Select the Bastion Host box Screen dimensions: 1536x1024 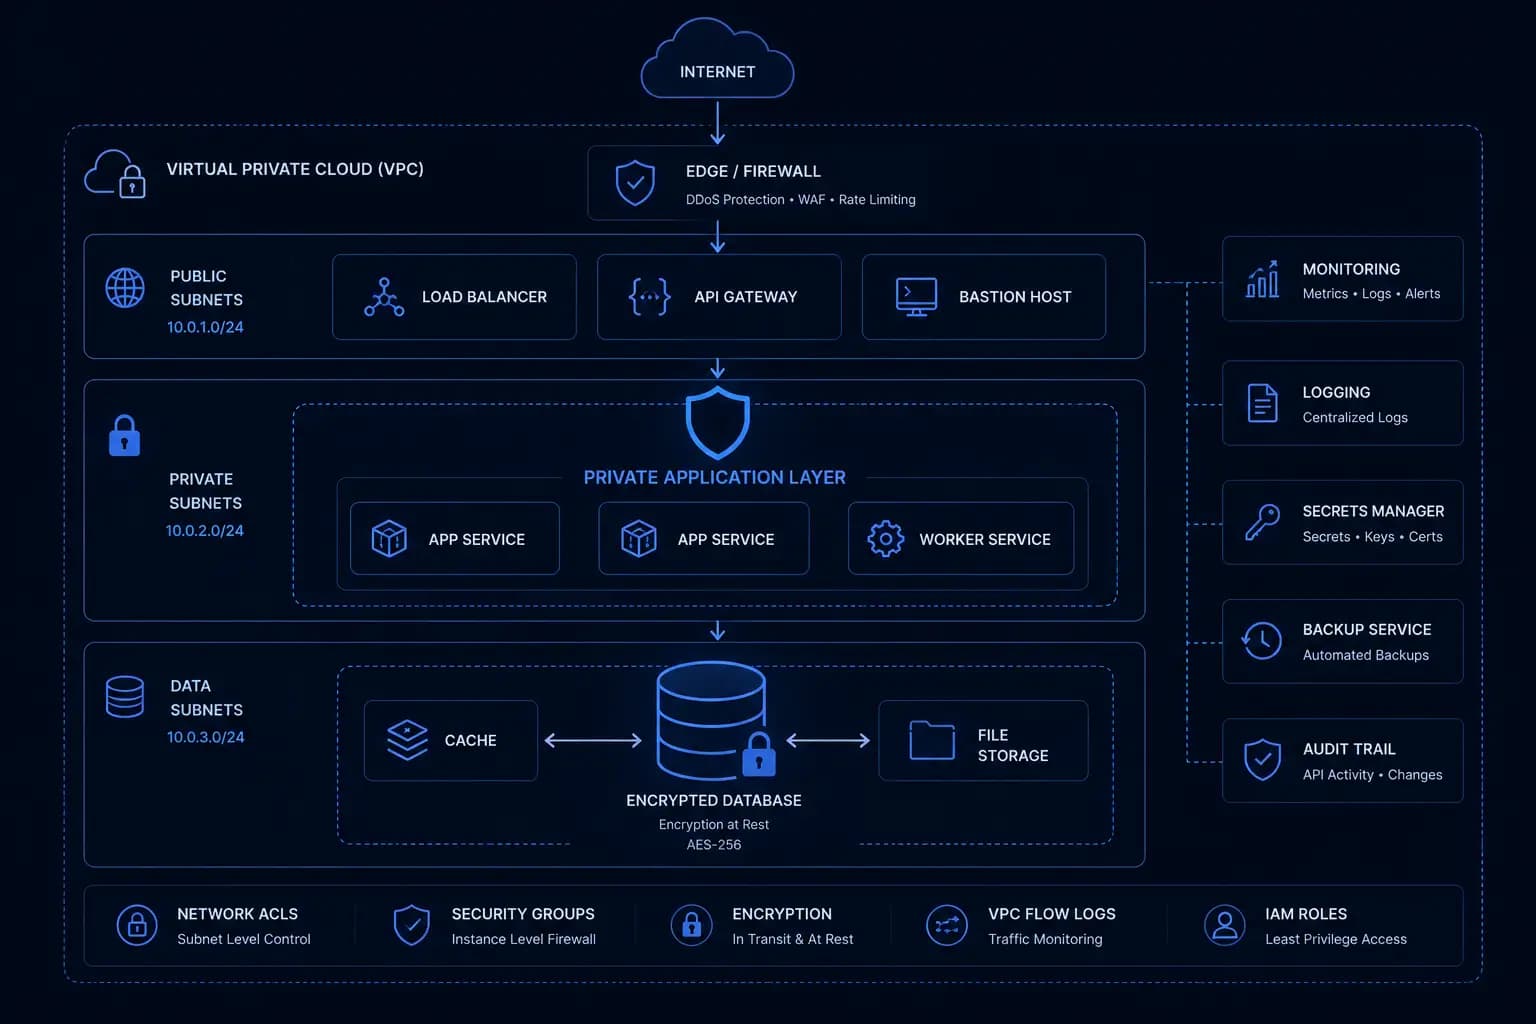pyautogui.click(x=984, y=297)
